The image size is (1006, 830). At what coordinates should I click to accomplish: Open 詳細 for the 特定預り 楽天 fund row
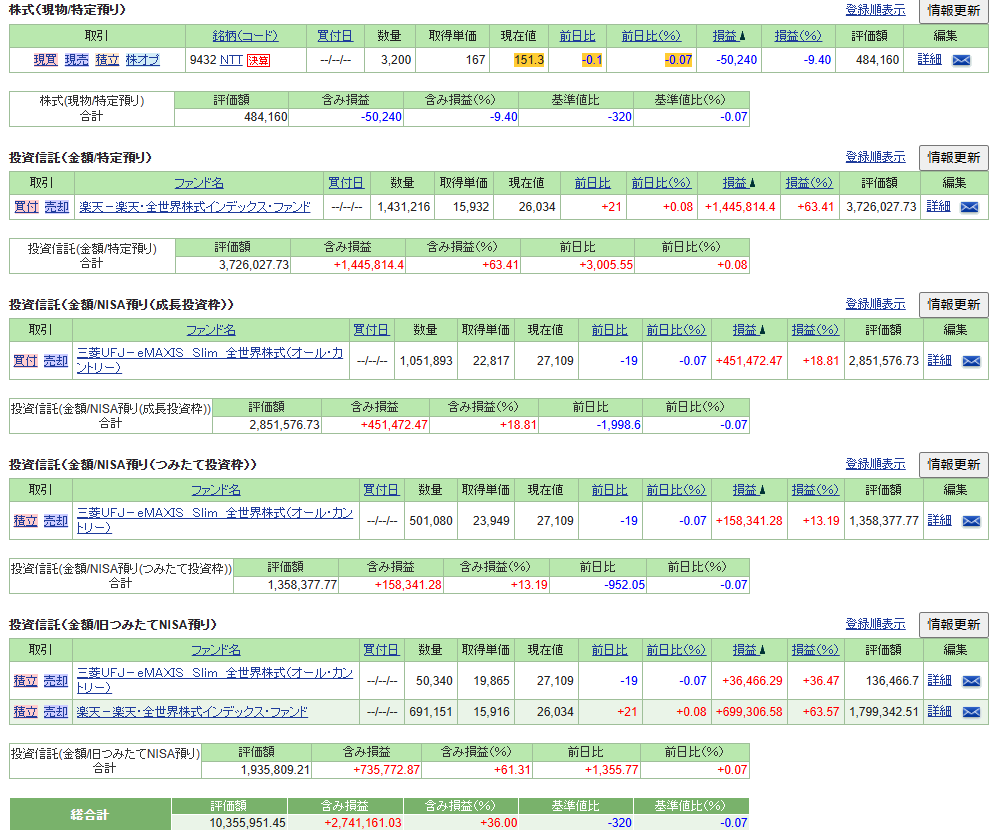tap(939, 207)
